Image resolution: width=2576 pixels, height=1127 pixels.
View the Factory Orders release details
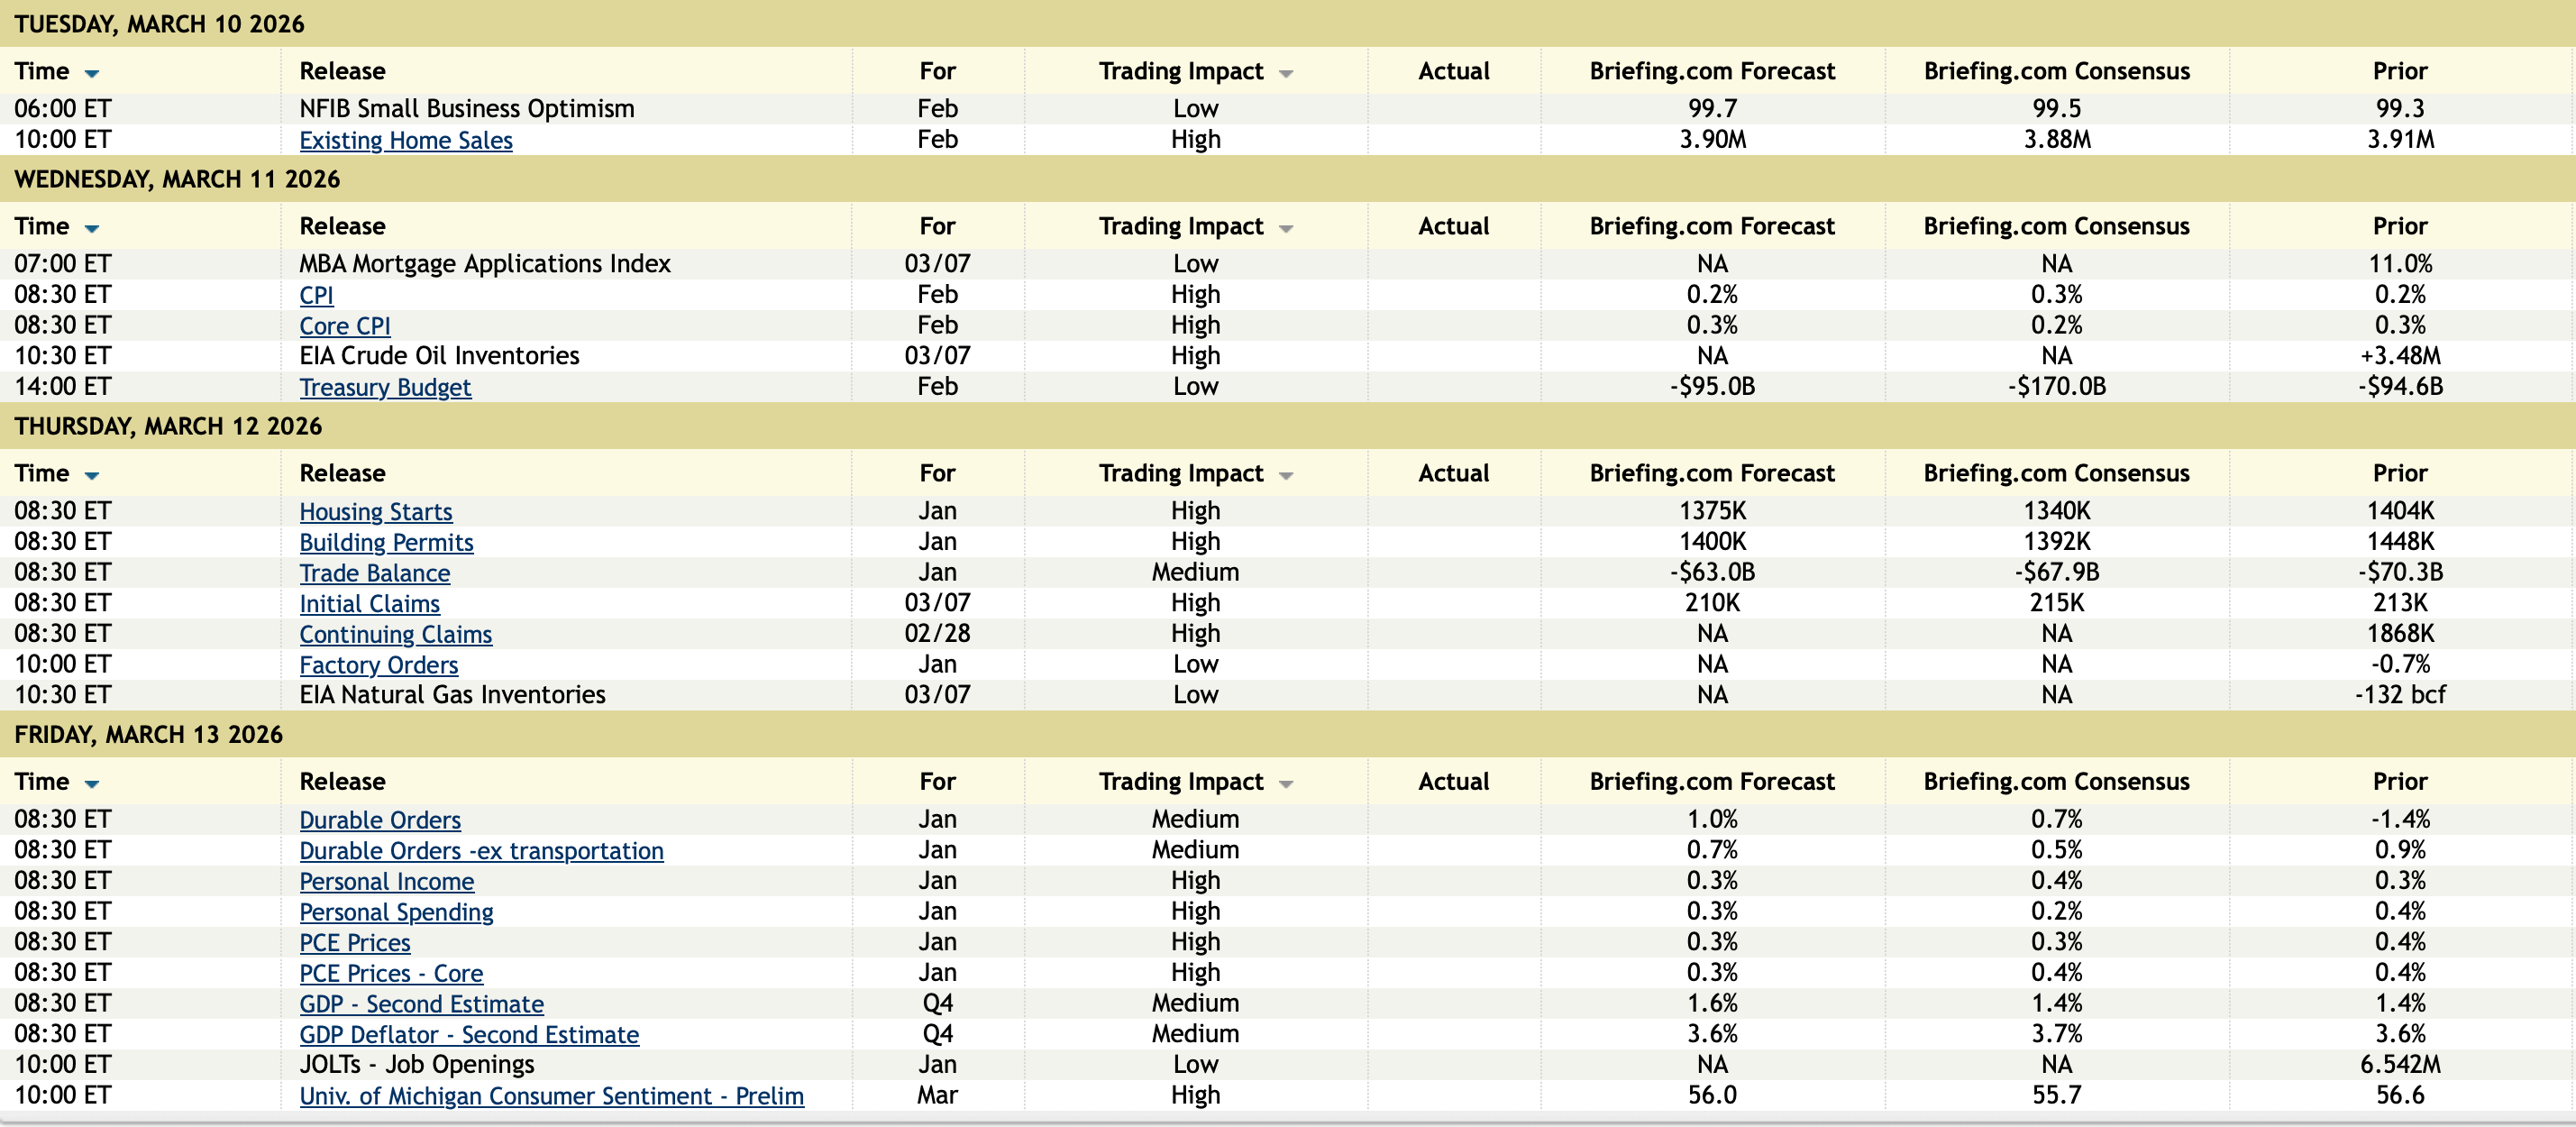pyautogui.click(x=378, y=665)
